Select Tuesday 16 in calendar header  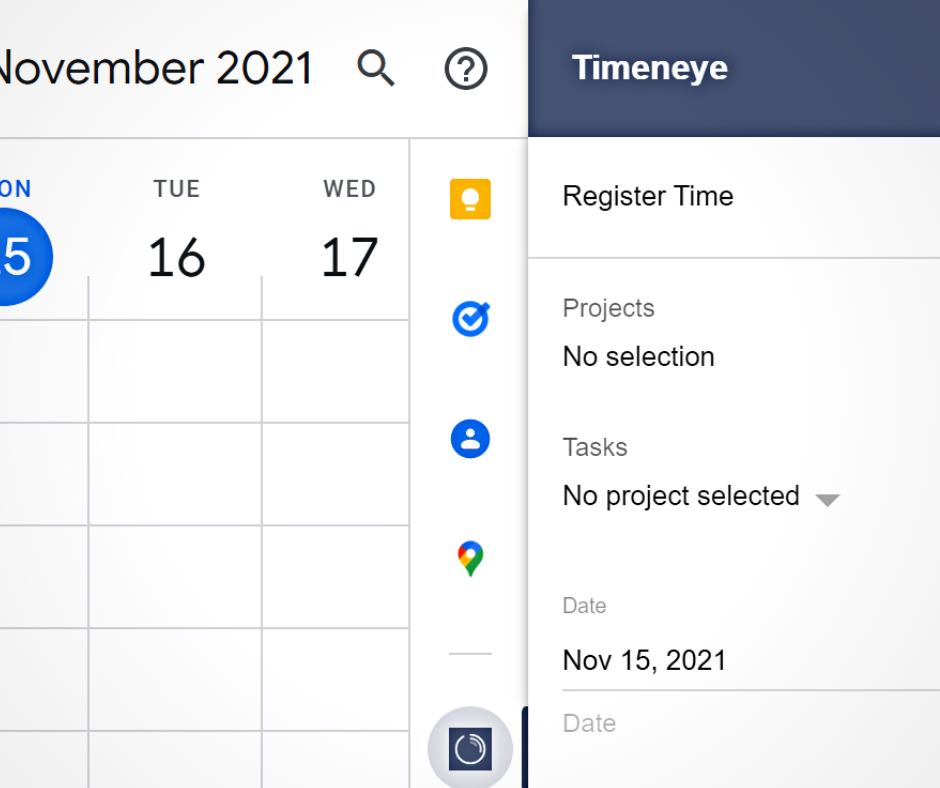click(176, 257)
